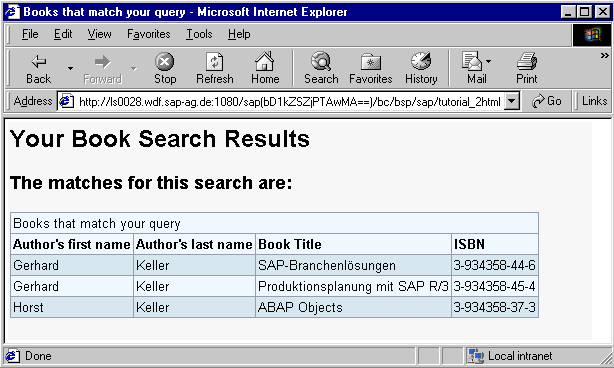Expand the address bar dropdown list
614x368 pixels.
tap(511, 102)
